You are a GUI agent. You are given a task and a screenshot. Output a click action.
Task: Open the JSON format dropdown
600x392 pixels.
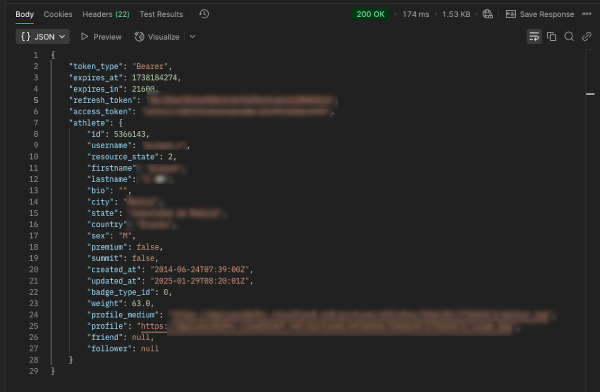click(42, 37)
